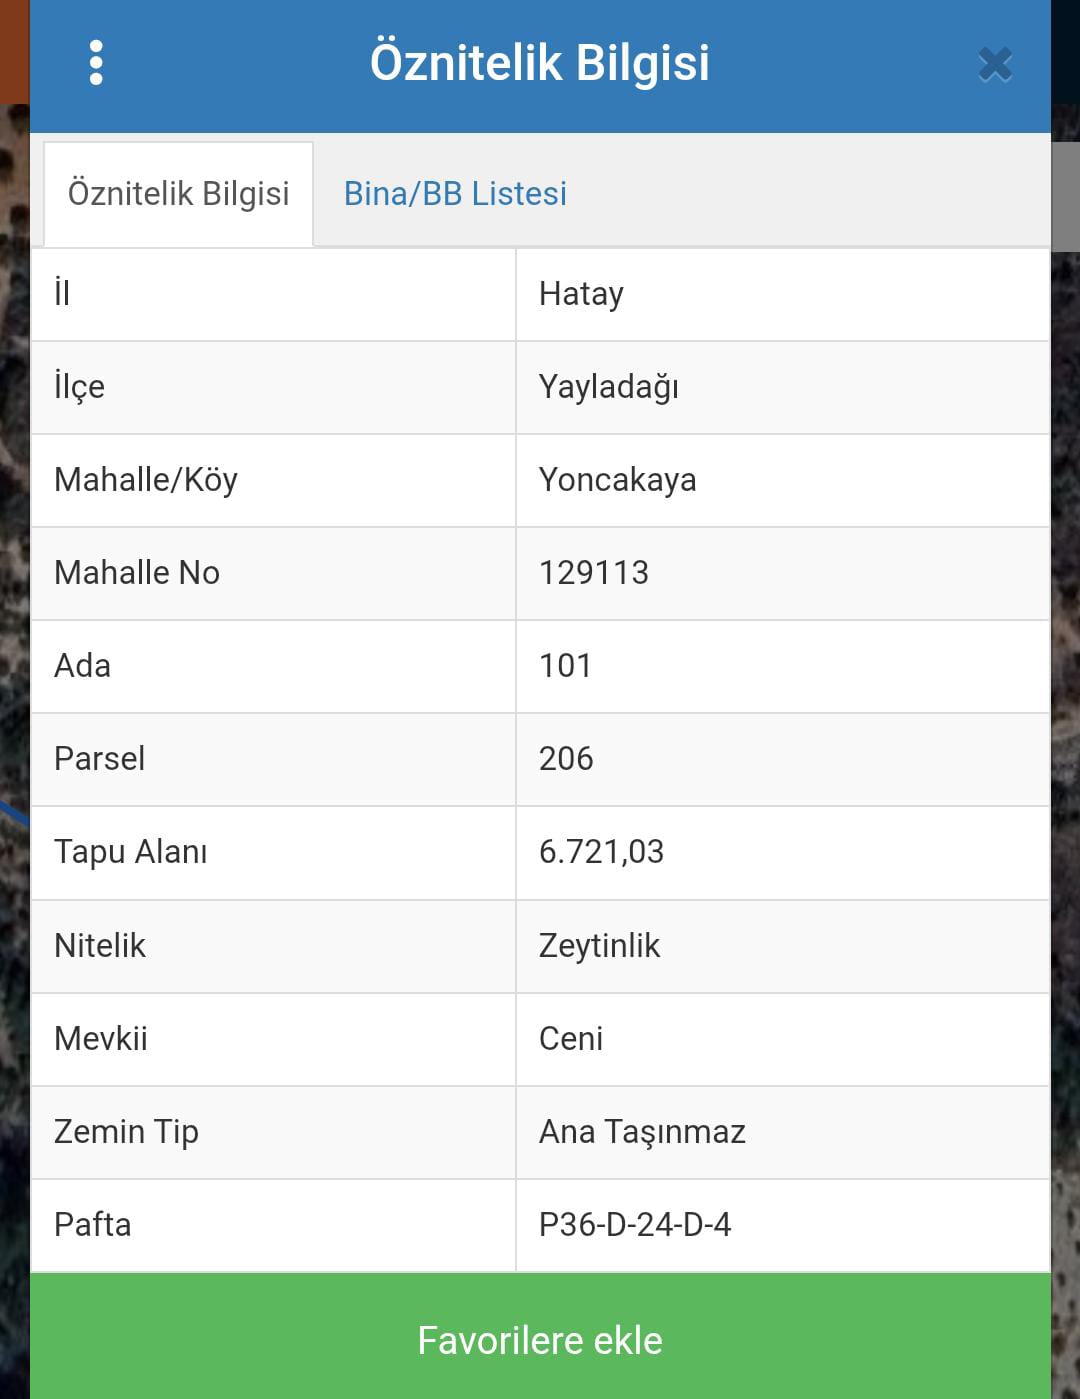Screen dimensions: 1080x1399
Task: Open the three-dot options menu
Action: (96, 63)
